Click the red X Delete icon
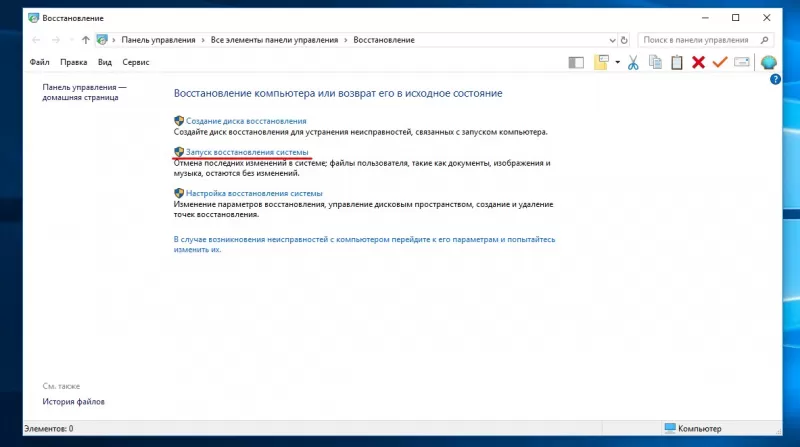This screenshot has width=800, height=447. click(698, 62)
